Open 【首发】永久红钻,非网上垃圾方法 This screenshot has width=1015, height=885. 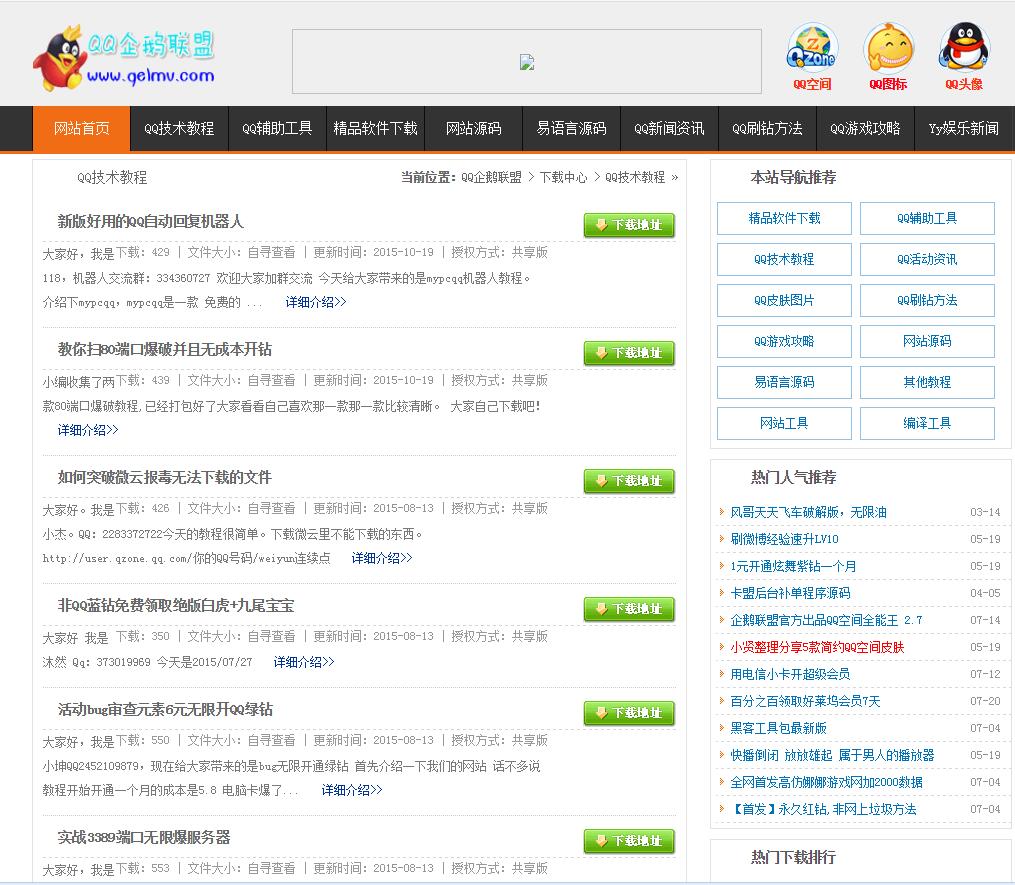coord(823,809)
